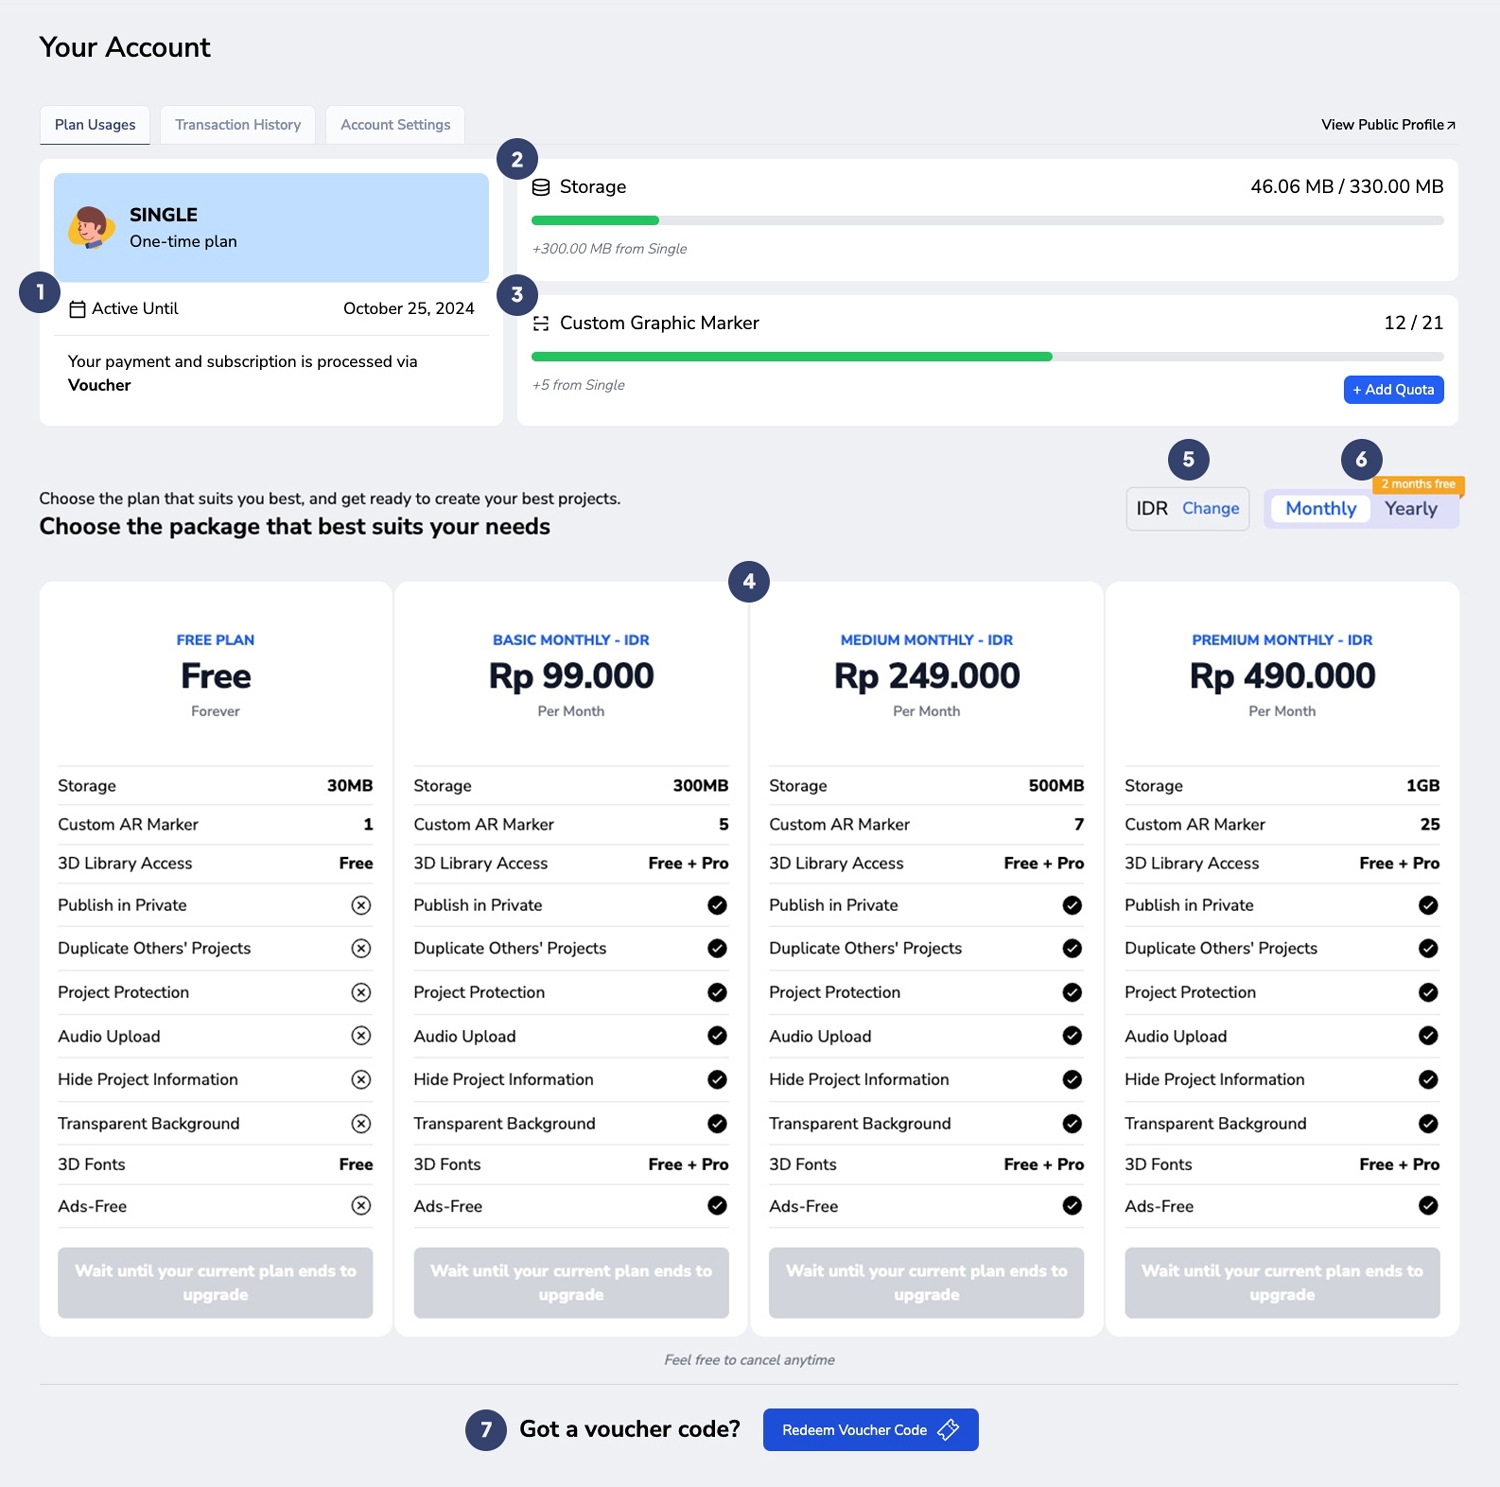Click Premium plan Audio Upload checkmark
Screen dimensions: 1500x1487
click(1428, 1036)
